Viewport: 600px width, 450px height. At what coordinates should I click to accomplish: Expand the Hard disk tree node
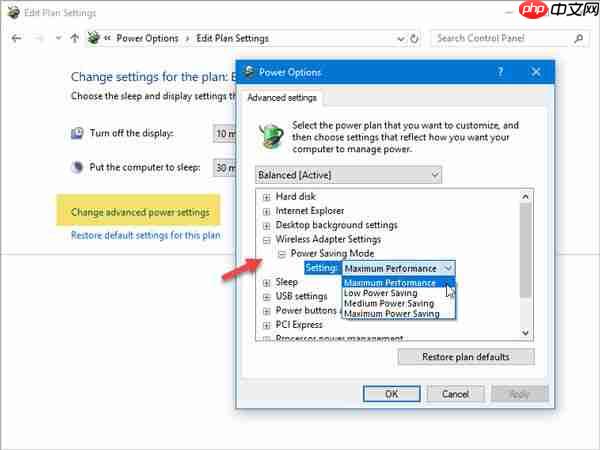point(267,197)
